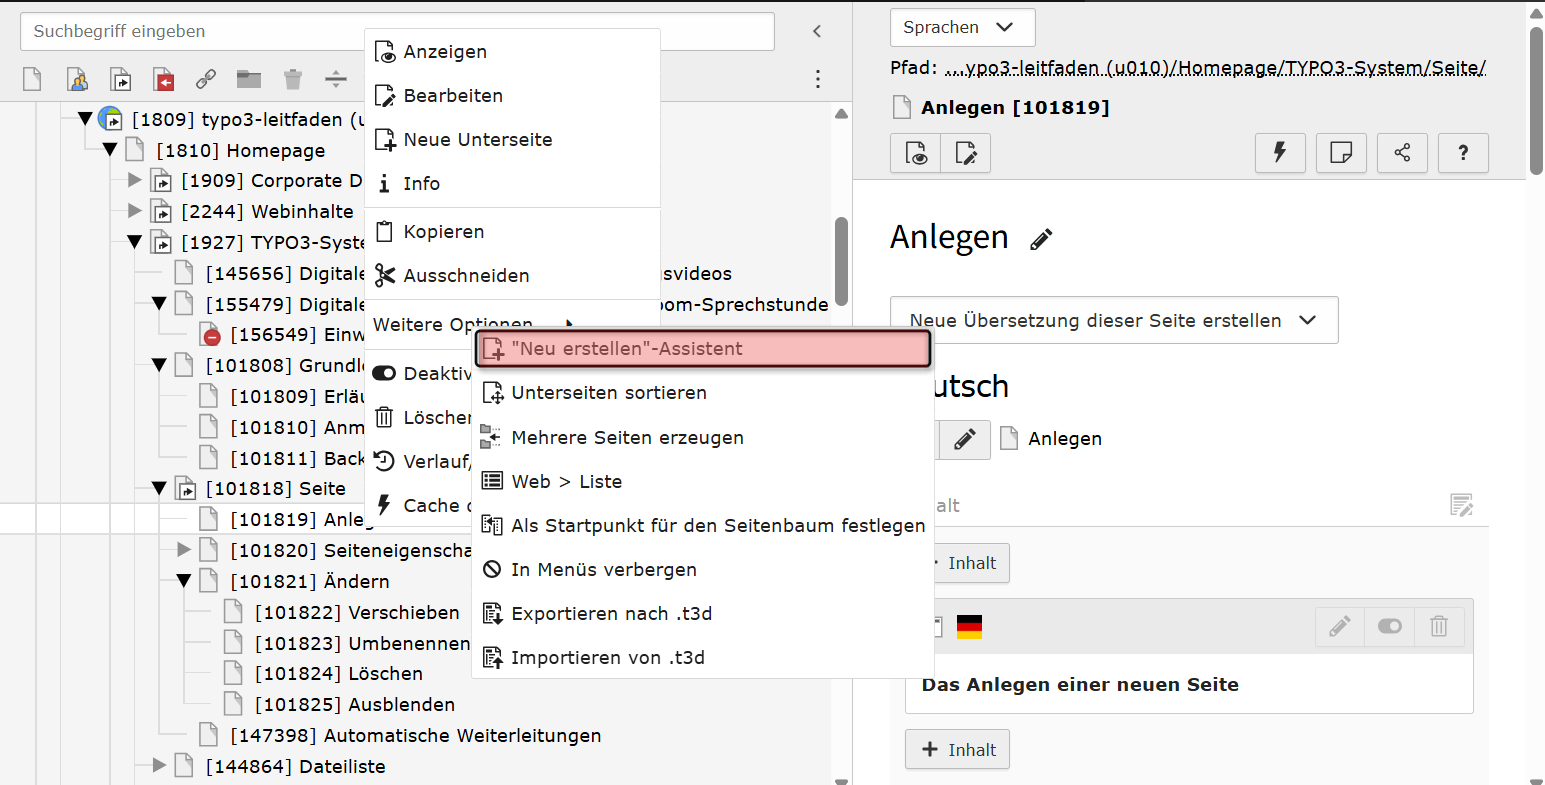Open the share page button
Image resolution: width=1545 pixels, height=785 pixels.
pyautogui.click(x=1402, y=153)
